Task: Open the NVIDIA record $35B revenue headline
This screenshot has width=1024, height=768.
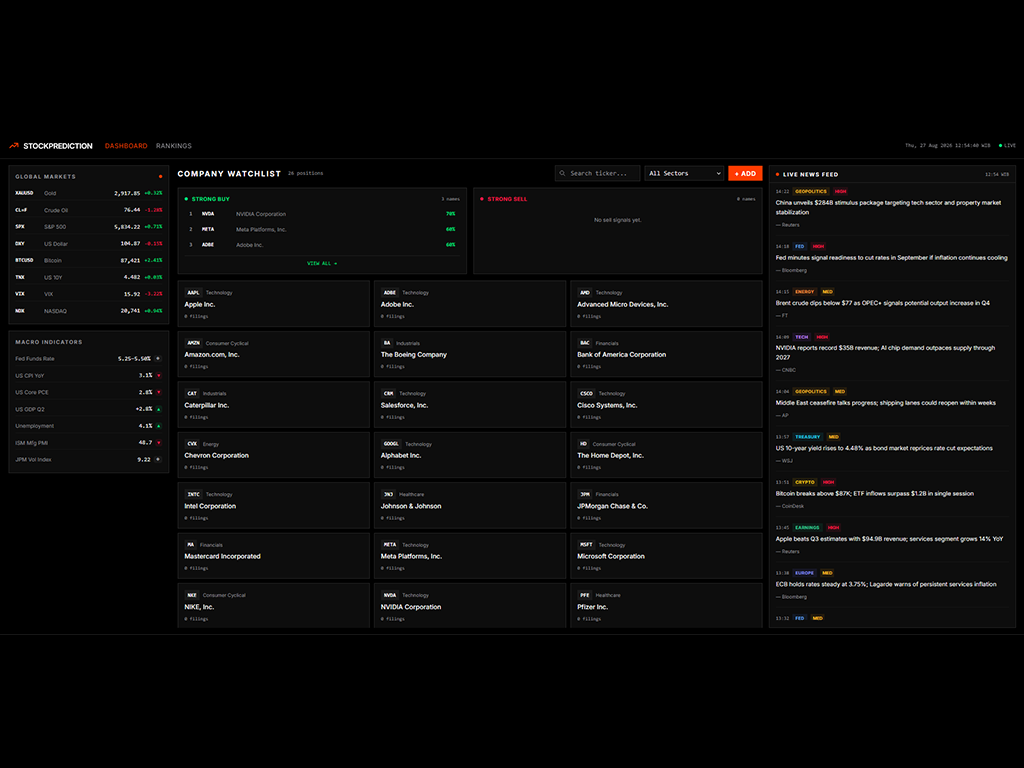Action: pos(886,353)
